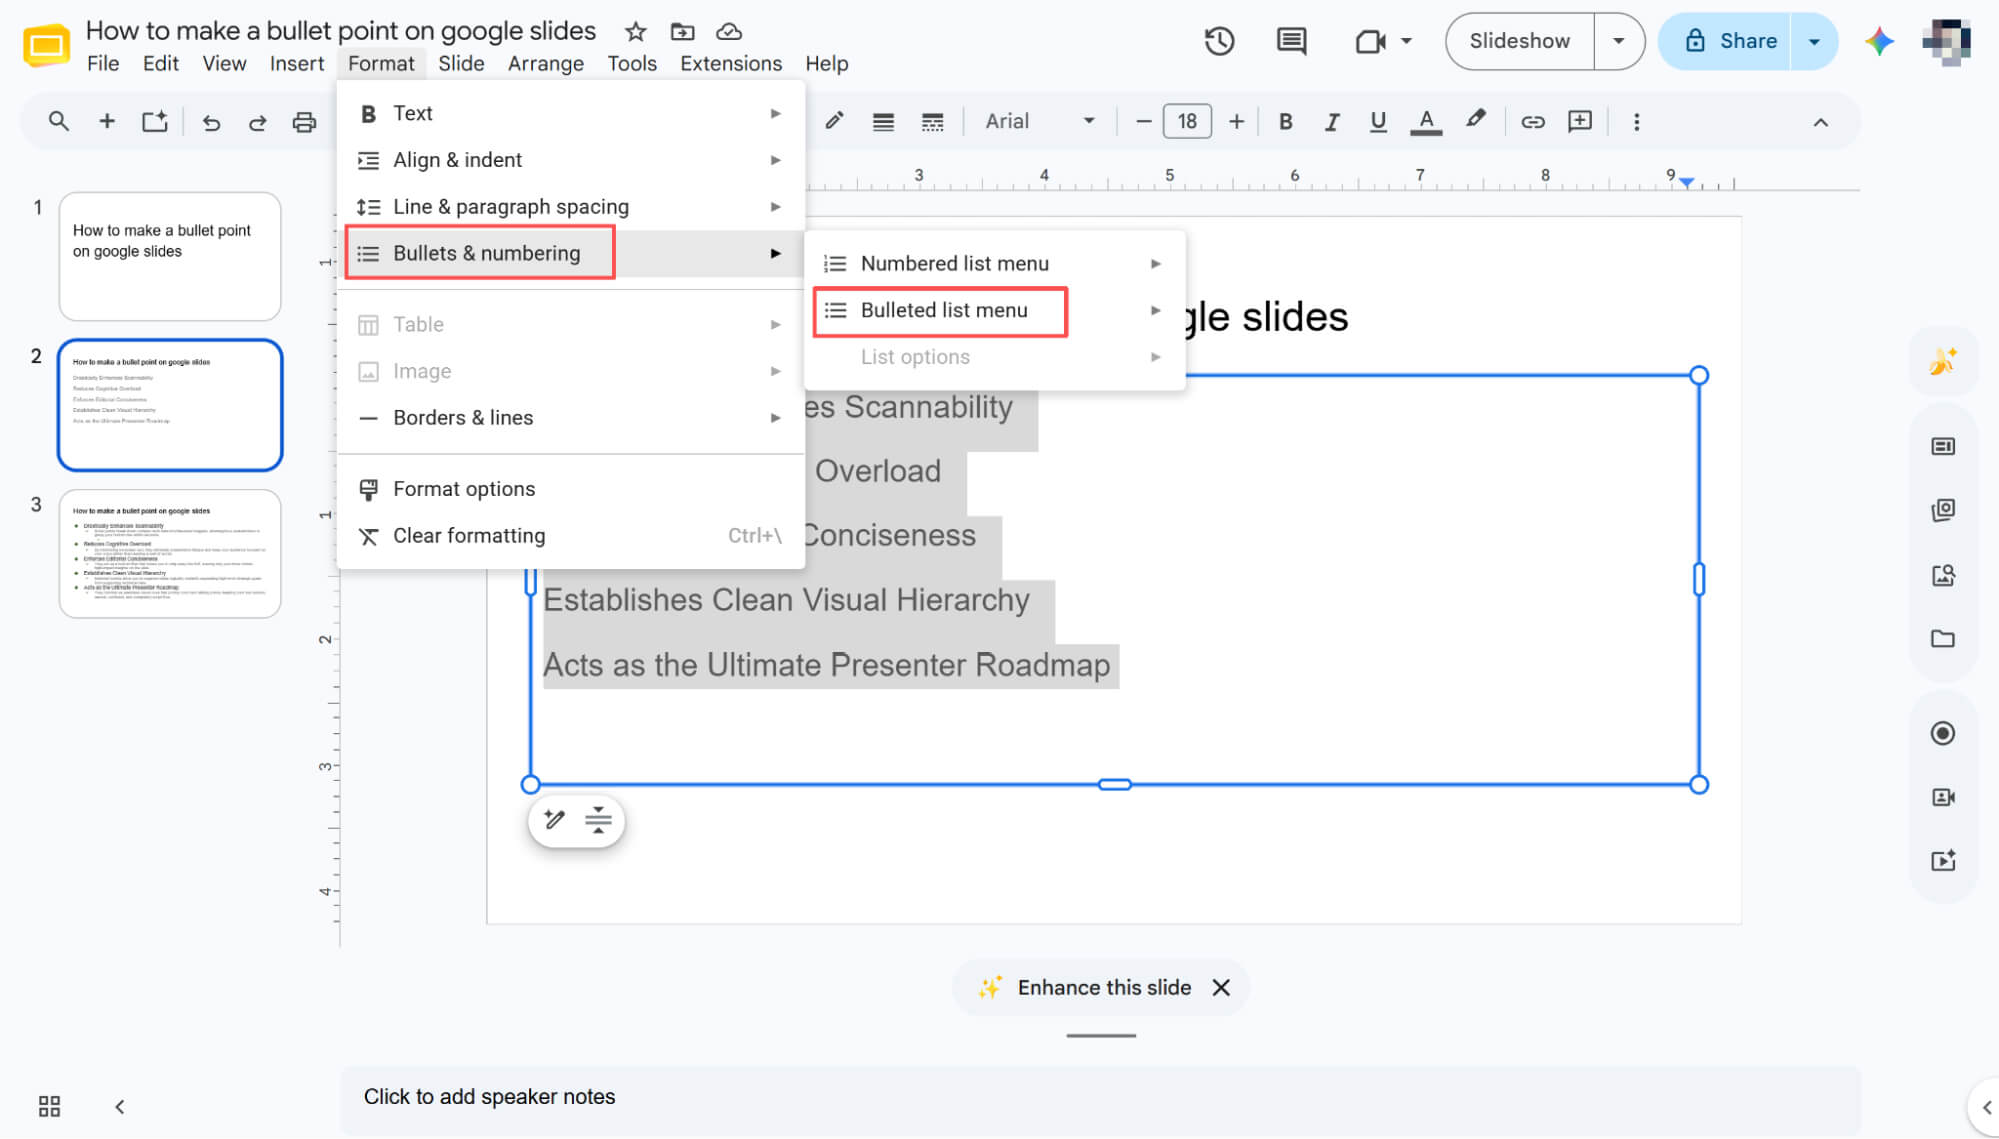Click the move-to-folder icon beside the title
Image resolution: width=1999 pixels, height=1139 pixels.
point(682,32)
